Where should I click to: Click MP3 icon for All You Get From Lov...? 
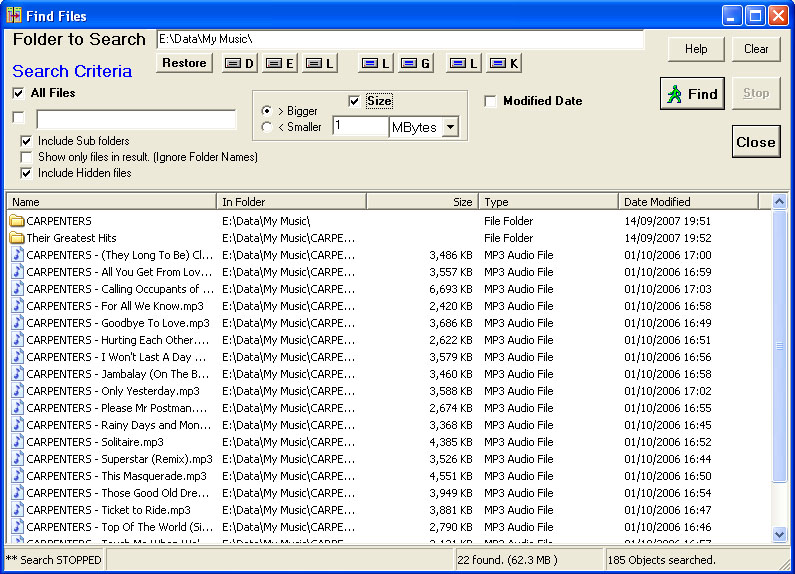click(18, 272)
